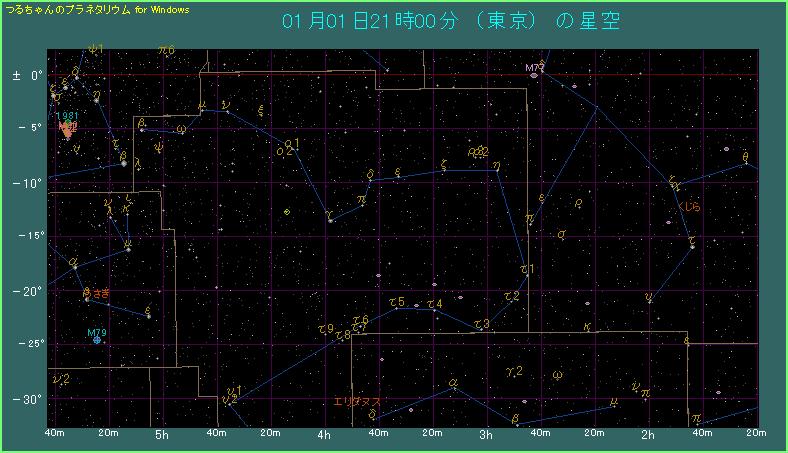The height and width of the screenshot is (453, 788).
Task: Click the エリダヌス constellation name label
Action: [x=356, y=402]
